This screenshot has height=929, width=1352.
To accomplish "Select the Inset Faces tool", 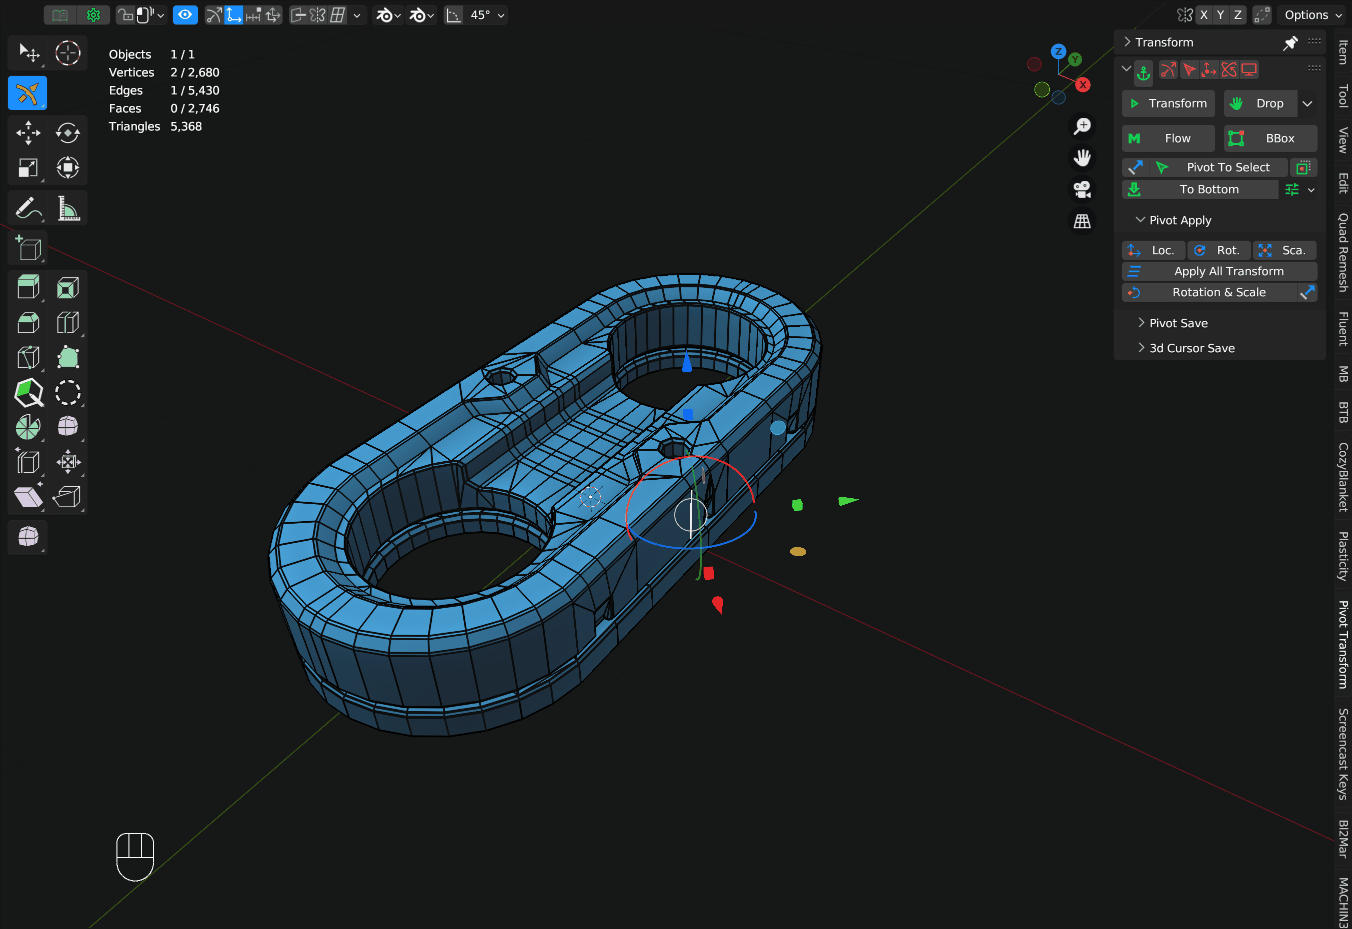I will [68, 287].
